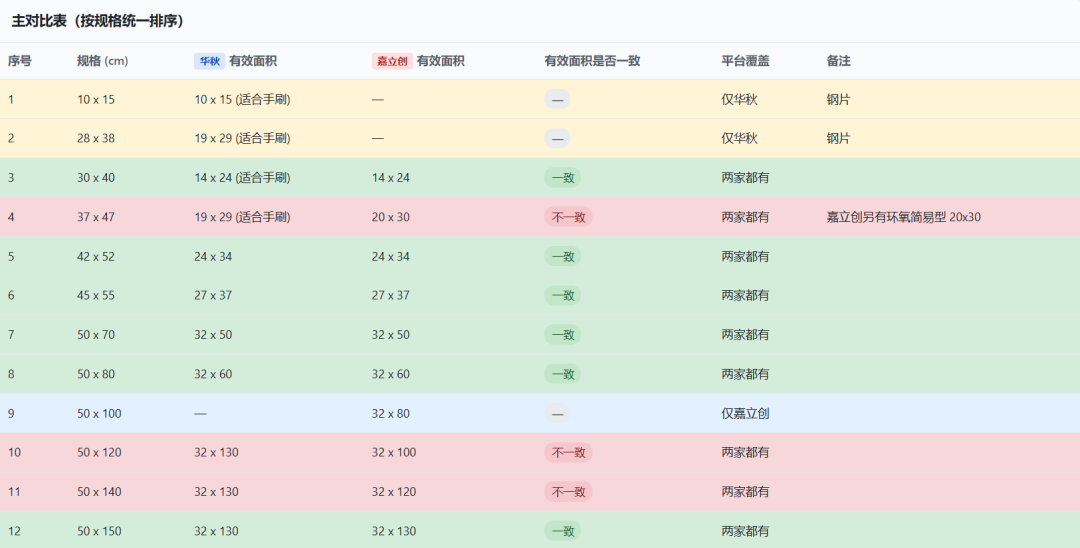Click 华秋 area 14 x 24 (适合手刷)

pyautogui.click(x=242, y=178)
